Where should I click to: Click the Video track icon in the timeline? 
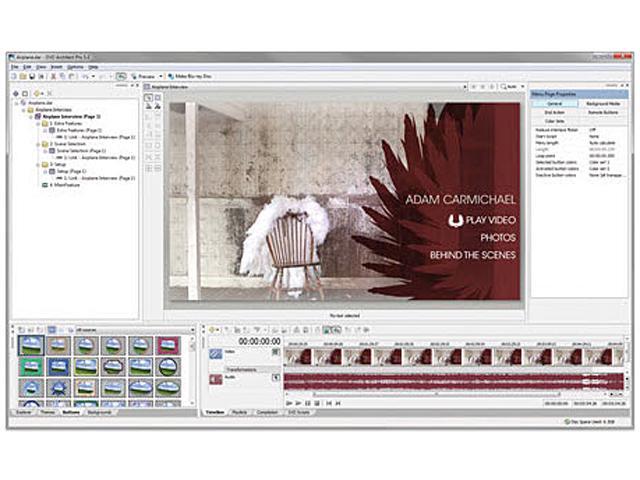[x=216, y=353]
